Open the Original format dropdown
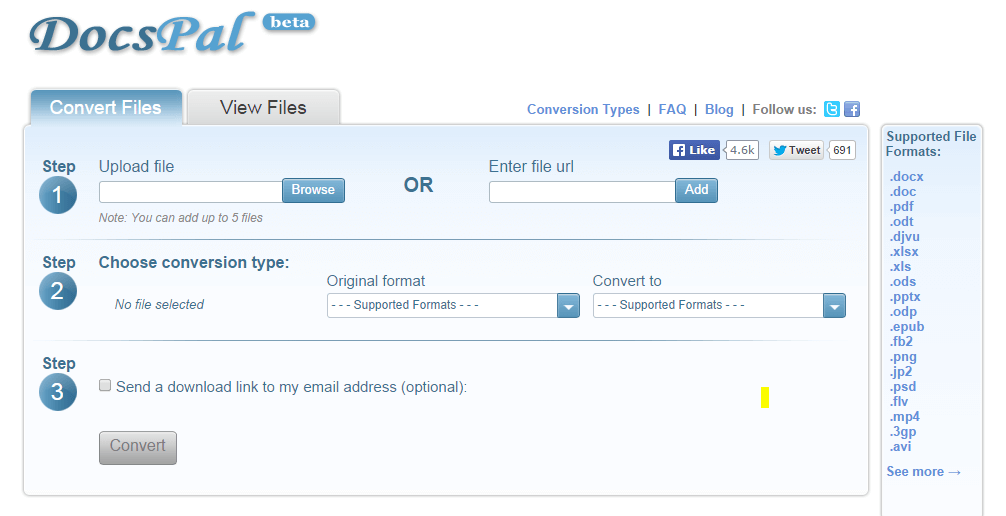This screenshot has height=516, width=1006. (x=453, y=305)
